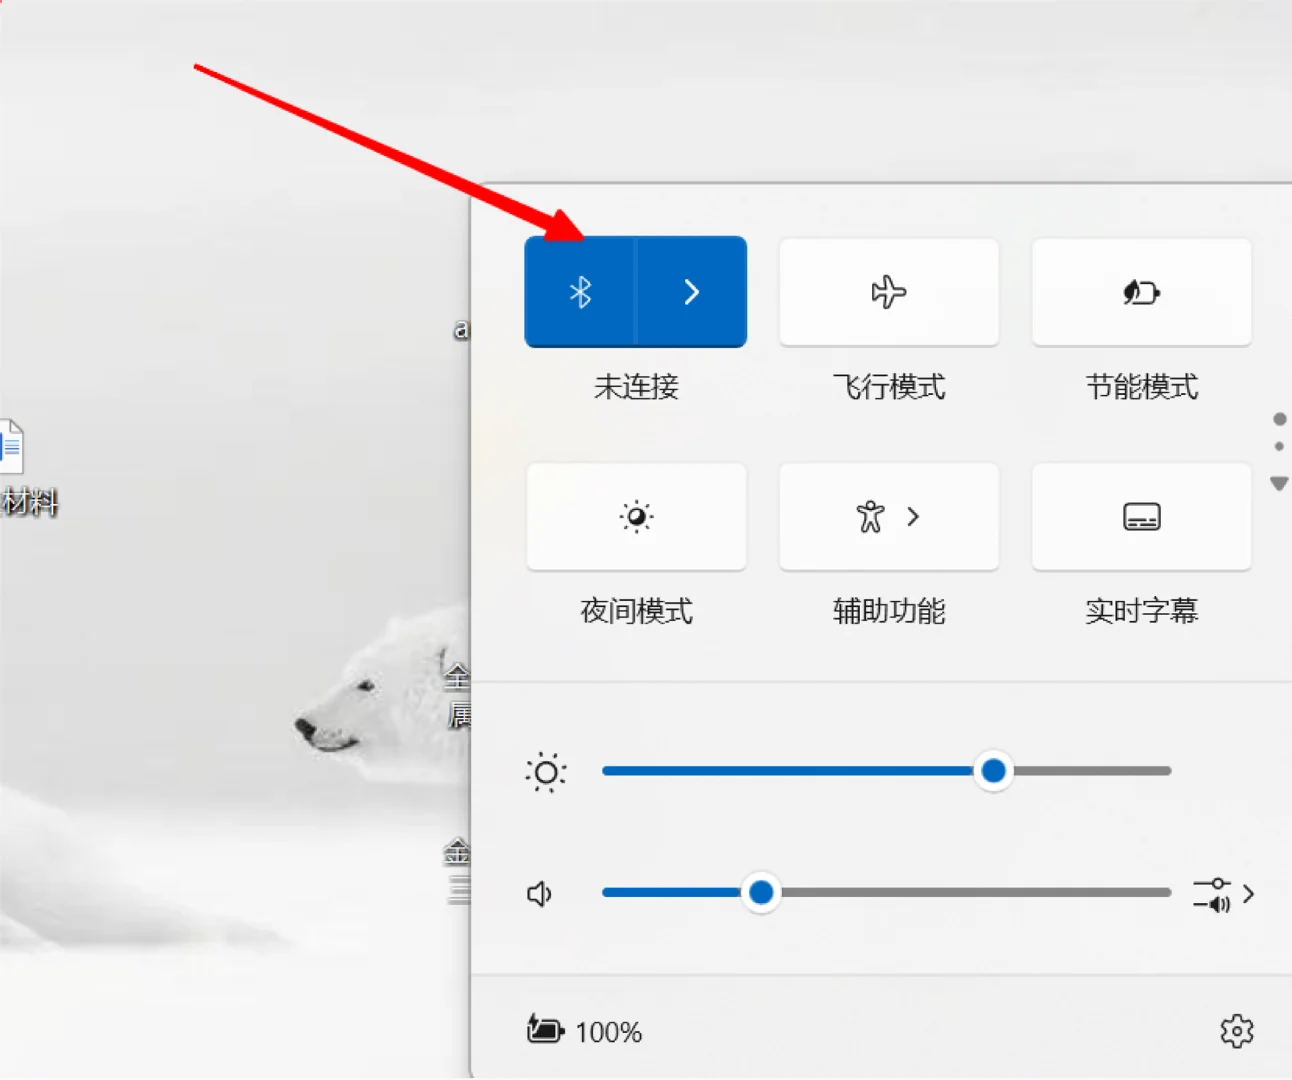
Task: Enable 实时字幕 (Live captions)
Action: tap(1141, 516)
